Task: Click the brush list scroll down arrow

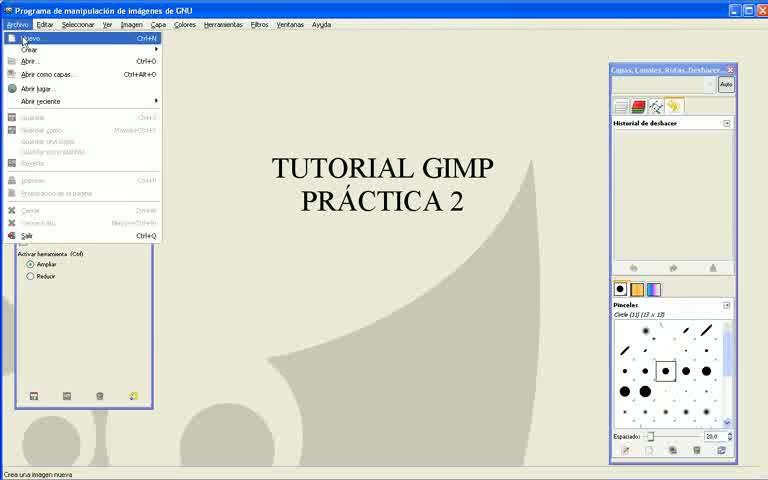Action: coord(727,422)
